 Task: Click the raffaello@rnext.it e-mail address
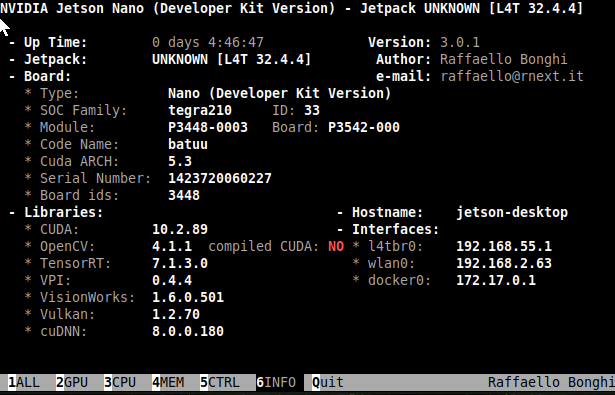(512, 76)
